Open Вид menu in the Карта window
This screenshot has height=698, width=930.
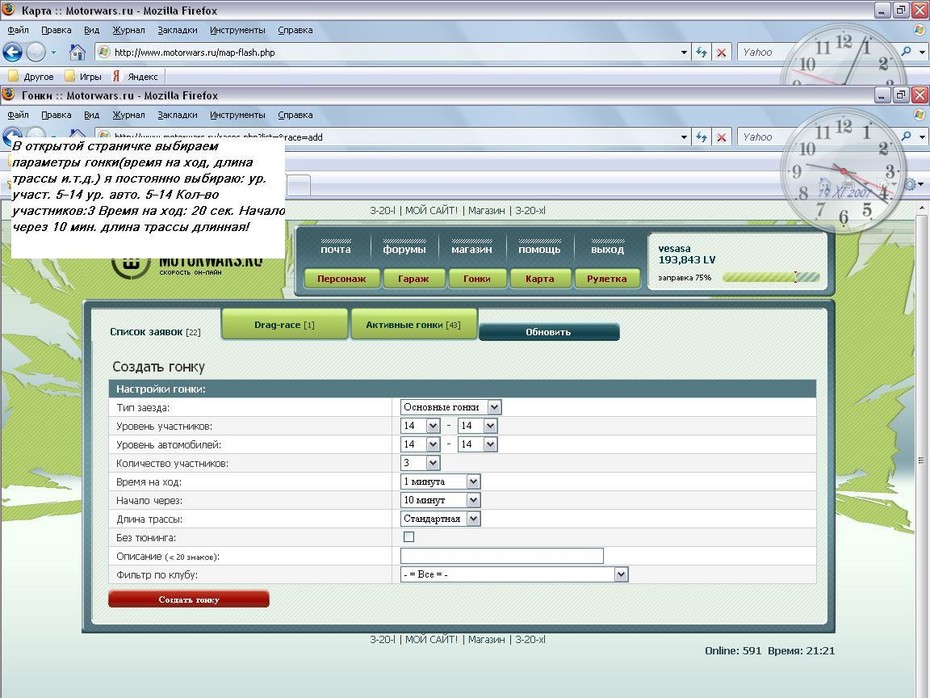tap(91, 30)
